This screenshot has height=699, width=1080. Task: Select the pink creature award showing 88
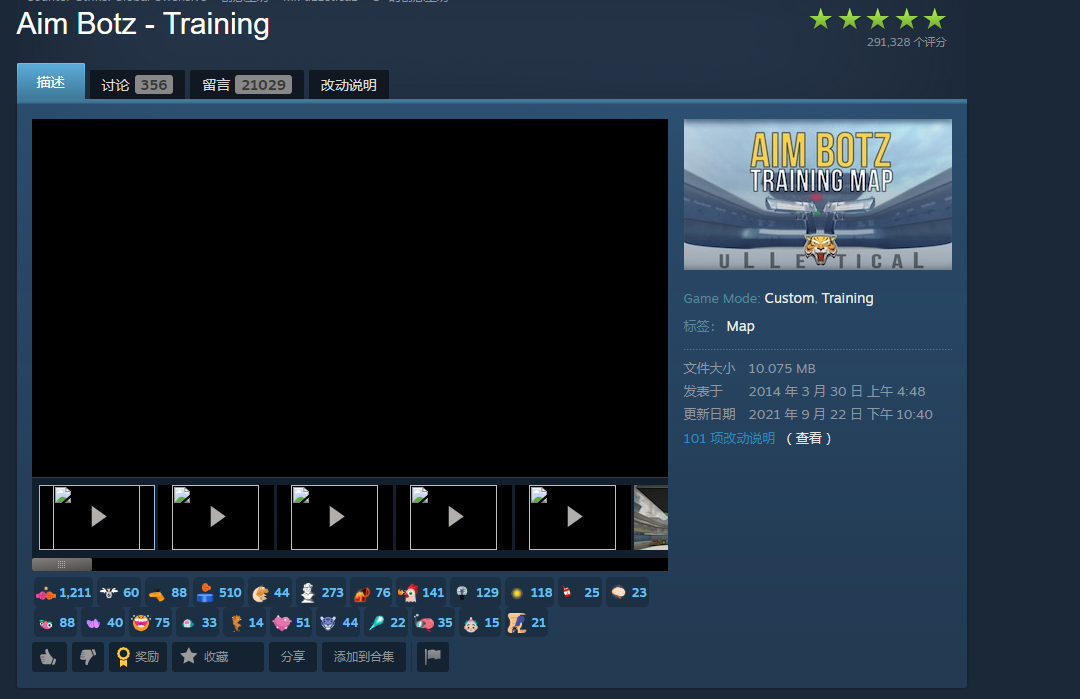click(x=56, y=623)
